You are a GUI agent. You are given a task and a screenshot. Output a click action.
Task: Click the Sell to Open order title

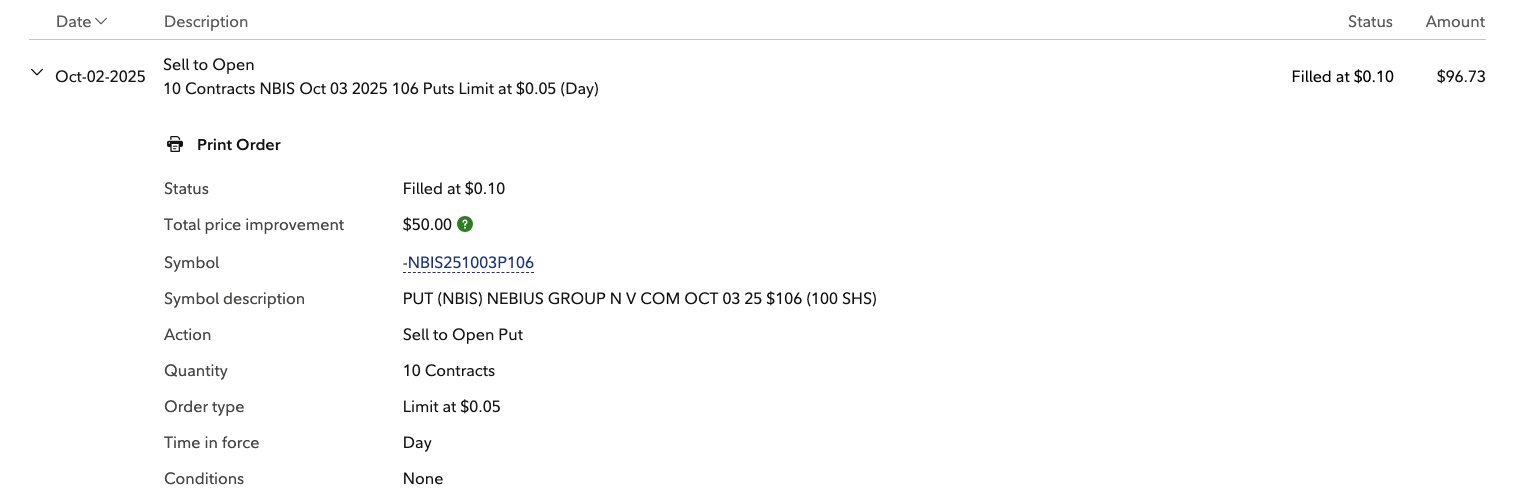click(209, 65)
